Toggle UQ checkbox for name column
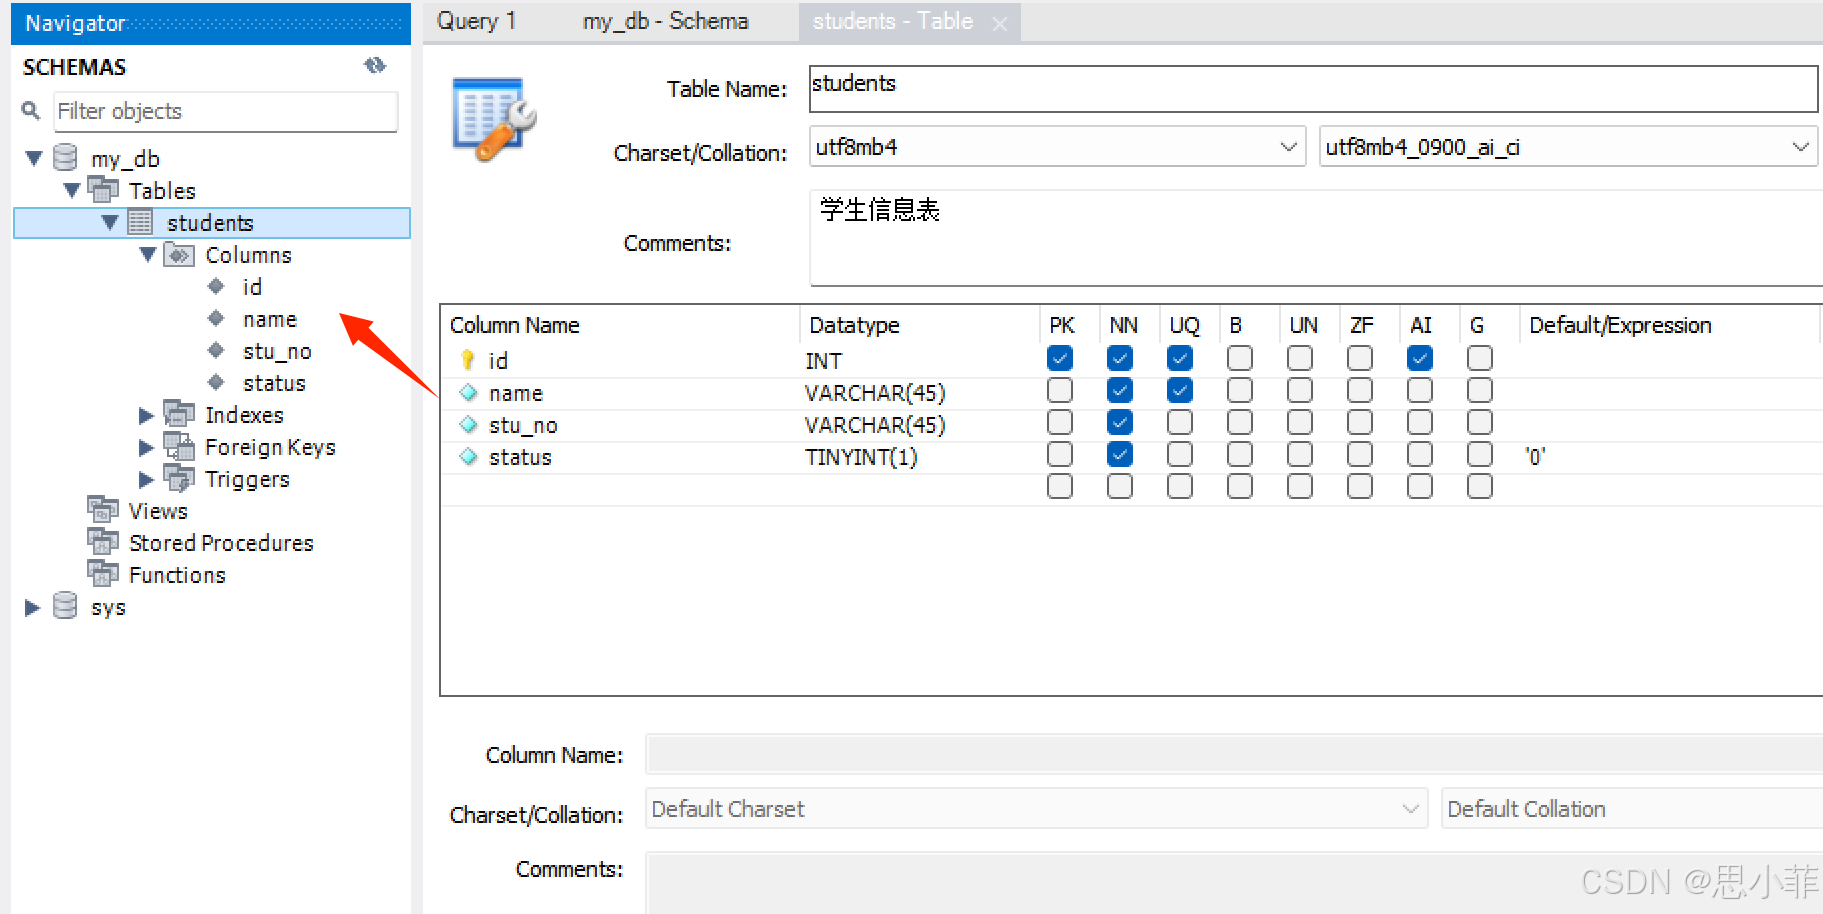 coord(1179,390)
